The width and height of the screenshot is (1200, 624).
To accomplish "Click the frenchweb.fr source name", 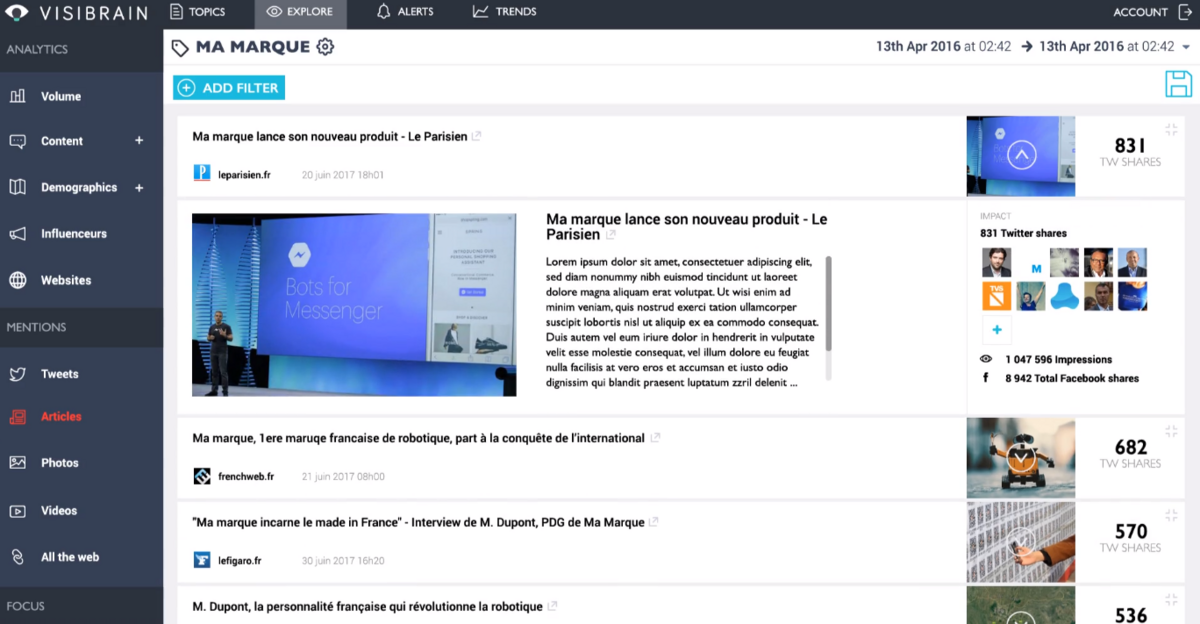I will [246, 477].
